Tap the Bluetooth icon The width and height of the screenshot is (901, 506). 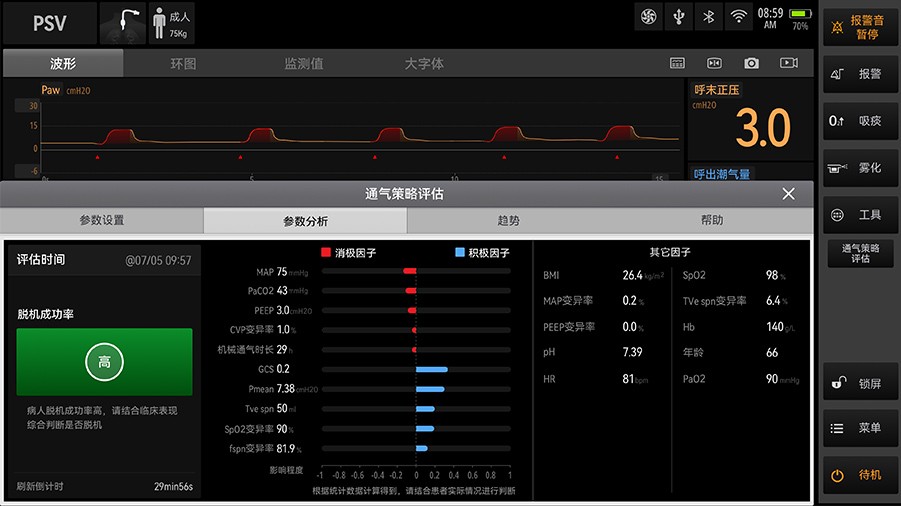(709, 17)
